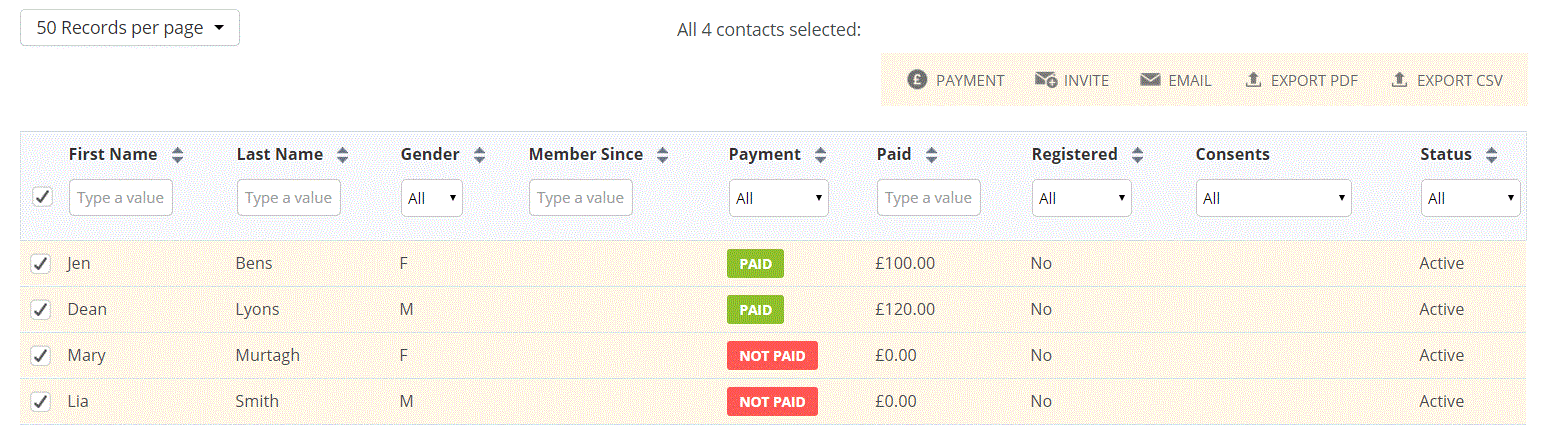The width and height of the screenshot is (1548, 437).
Task: Click the NOT PAID badge for Lia Smith
Action: click(x=772, y=402)
